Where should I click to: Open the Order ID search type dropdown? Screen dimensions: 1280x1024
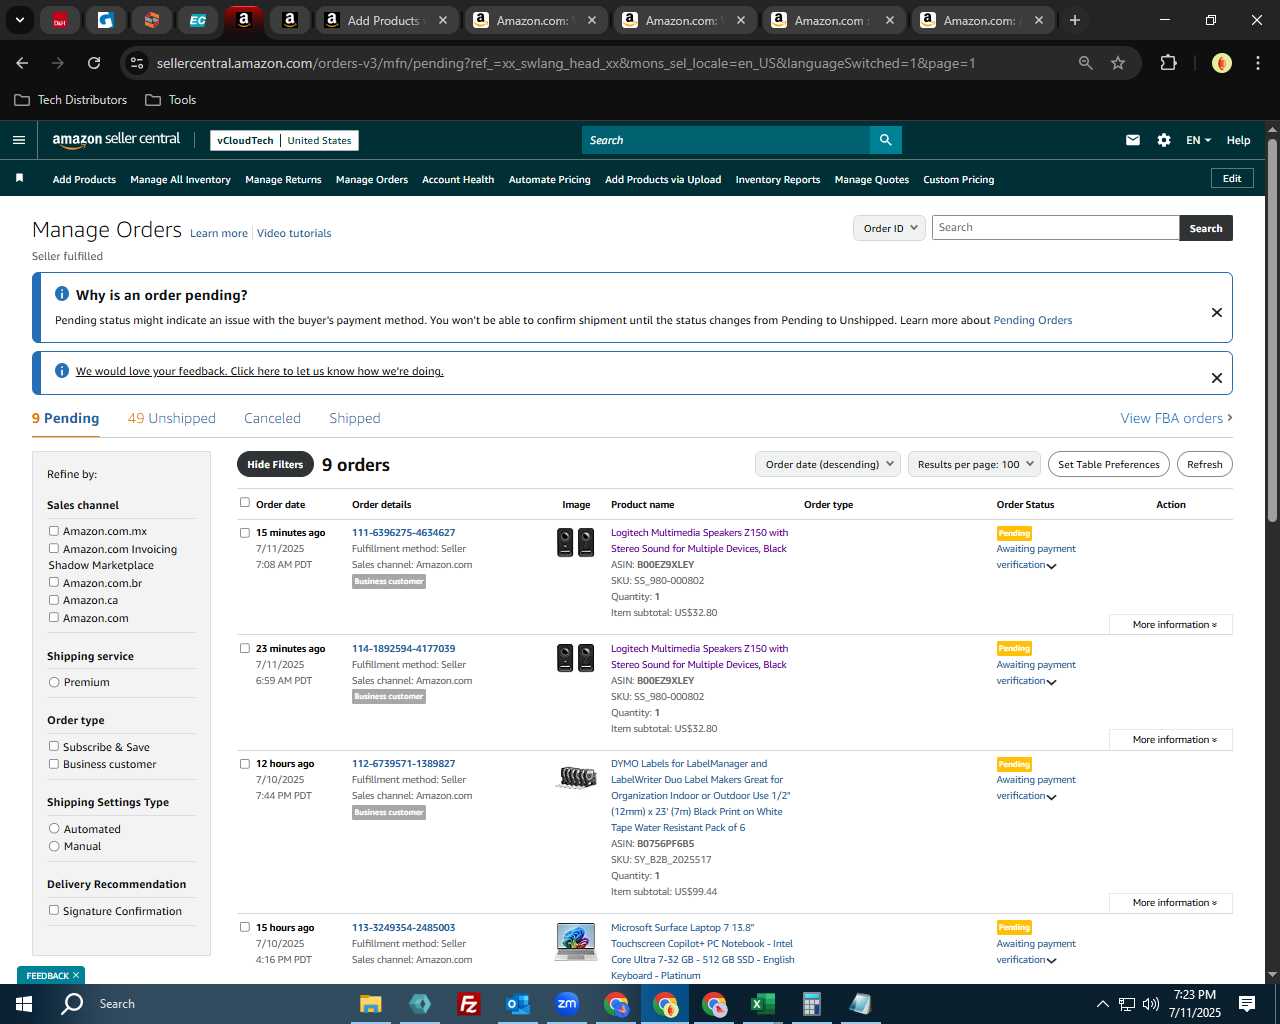pyautogui.click(x=889, y=228)
